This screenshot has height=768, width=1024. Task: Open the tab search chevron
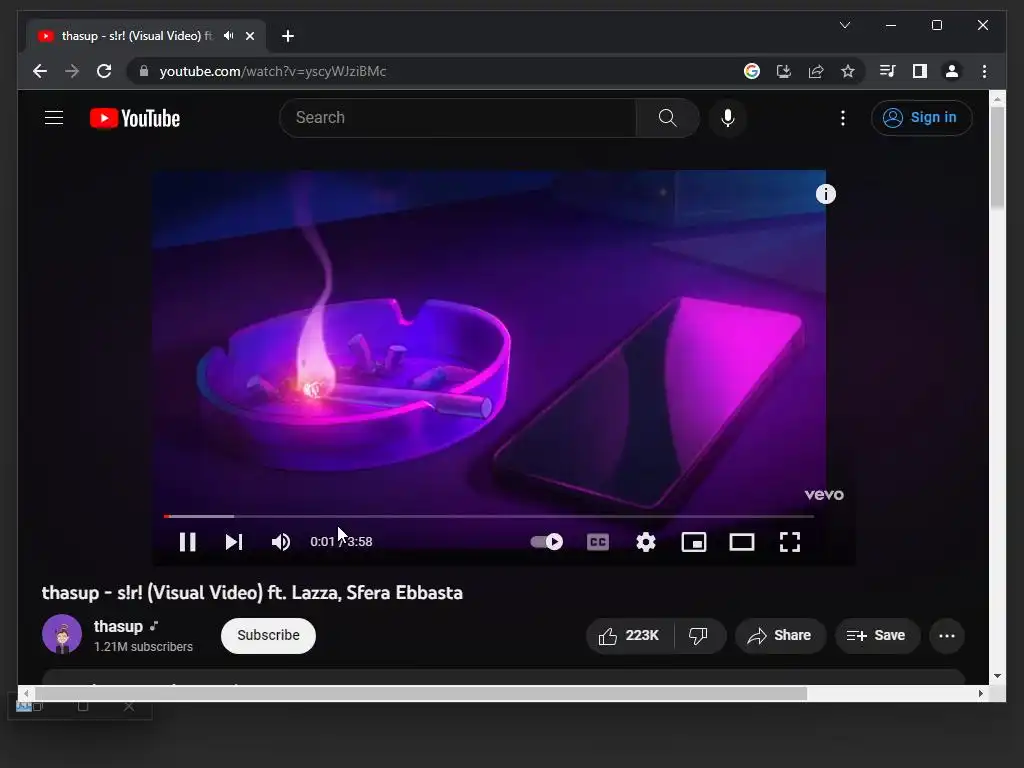844,25
